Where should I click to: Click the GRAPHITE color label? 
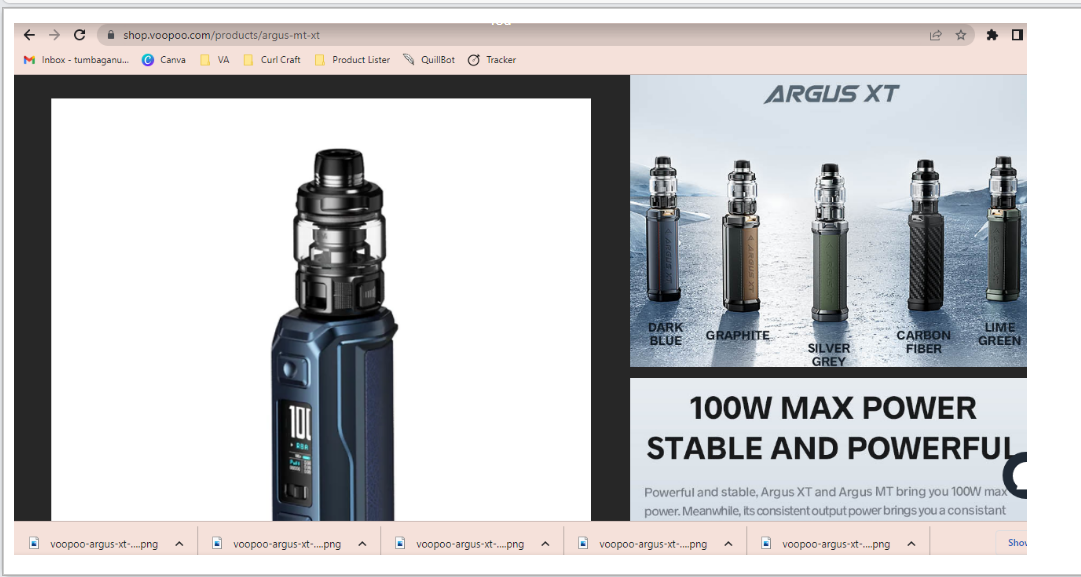click(737, 336)
